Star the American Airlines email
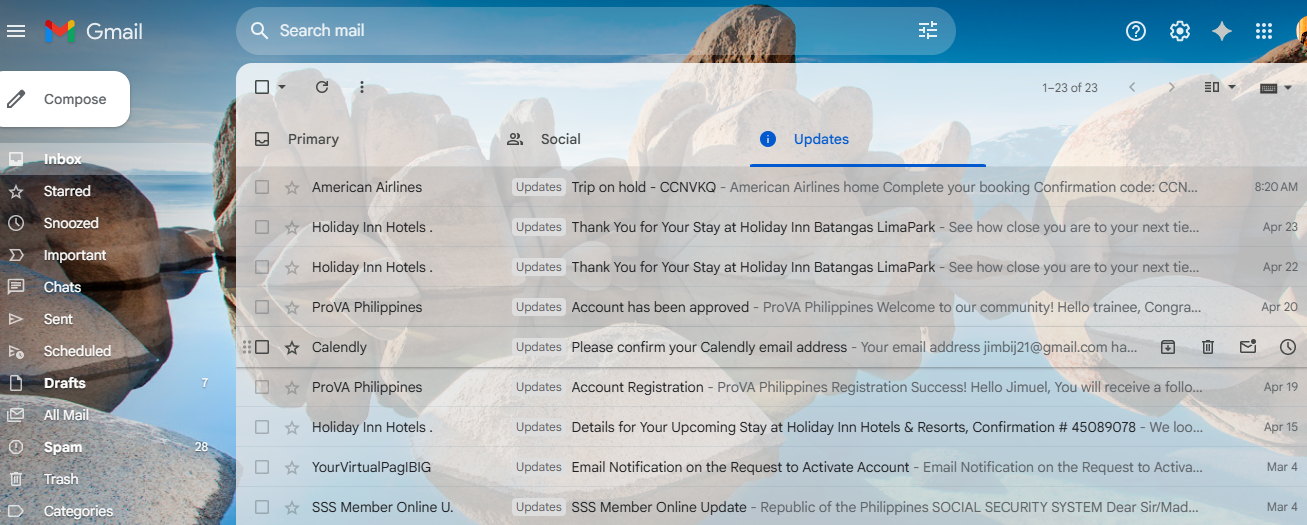 (x=292, y=187)
